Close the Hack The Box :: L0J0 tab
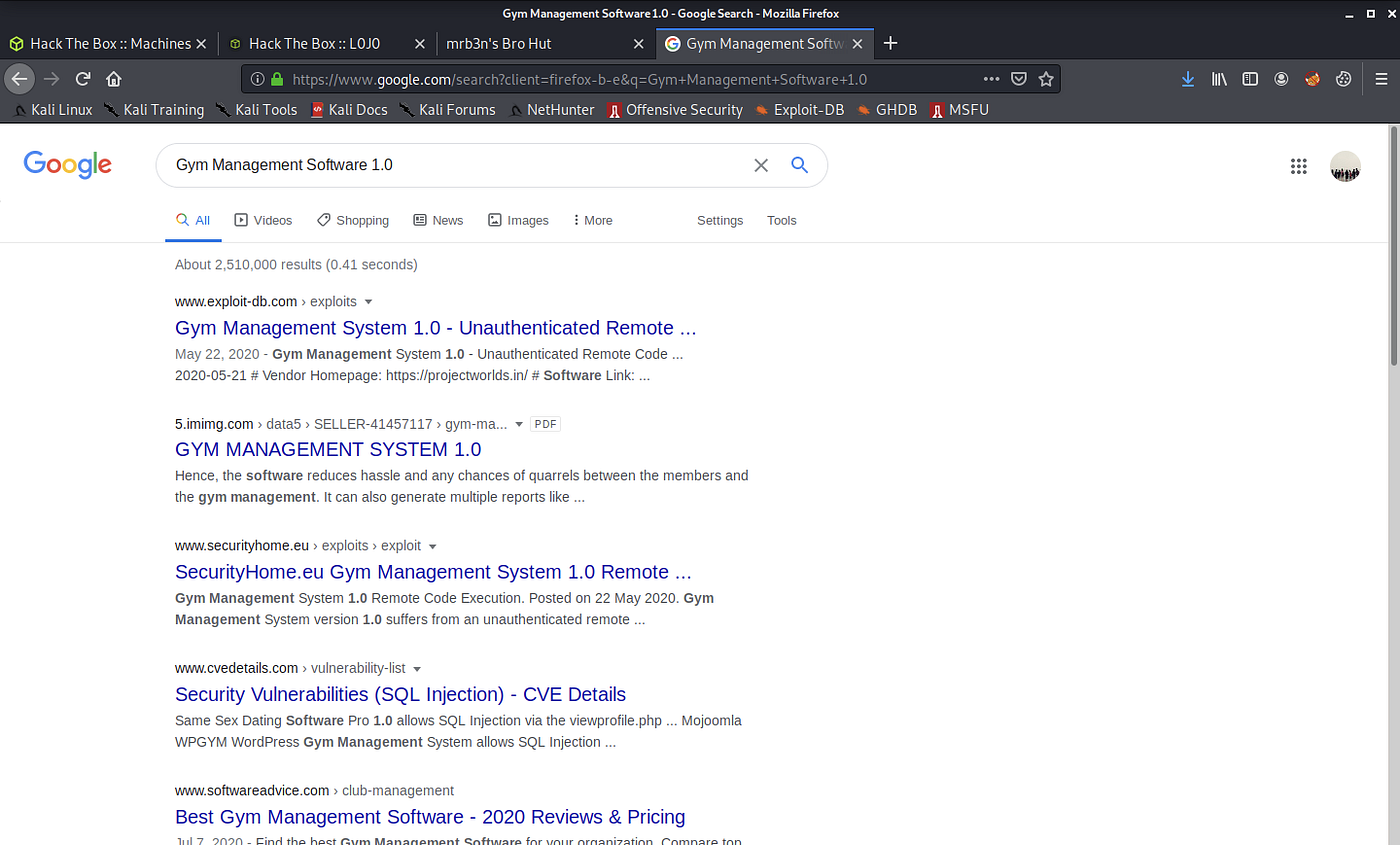Screen dimensions: 1400x845 pyautogui.click(x=420, y=44)
